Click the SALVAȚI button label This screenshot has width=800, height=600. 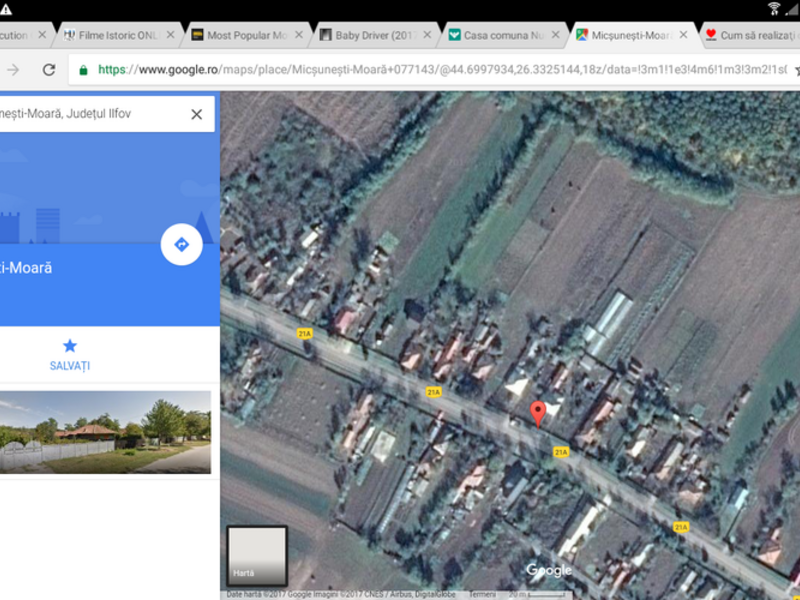tap(70, 366)
